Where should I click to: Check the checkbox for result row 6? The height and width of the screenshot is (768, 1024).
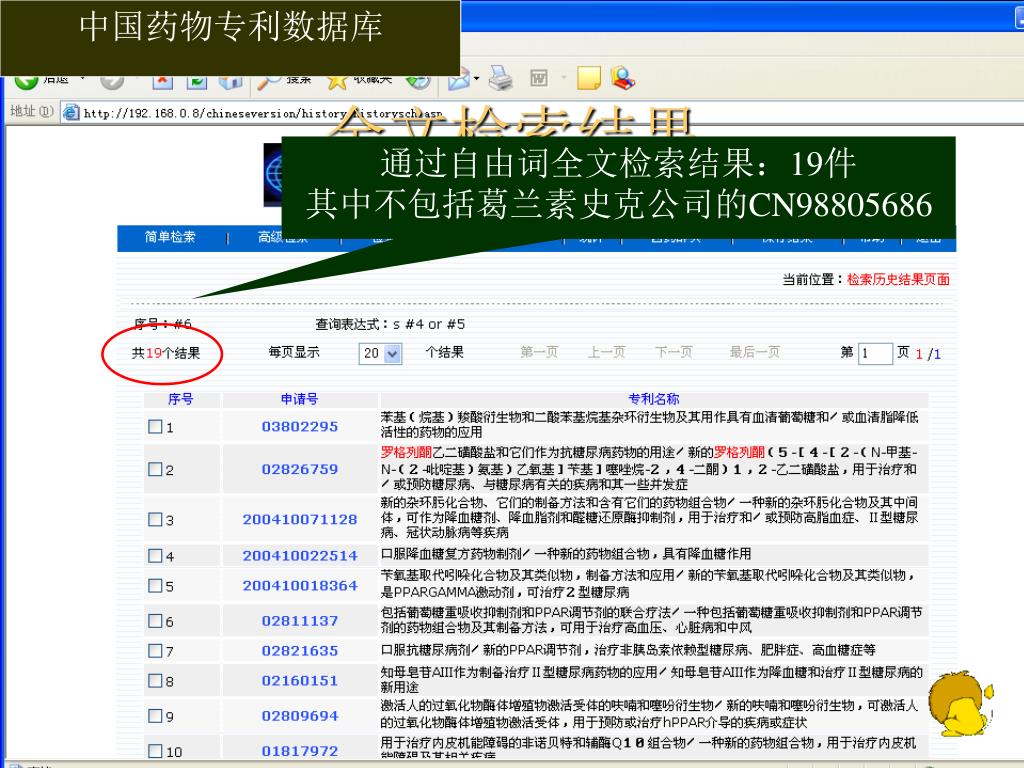[x=155, y=620]
